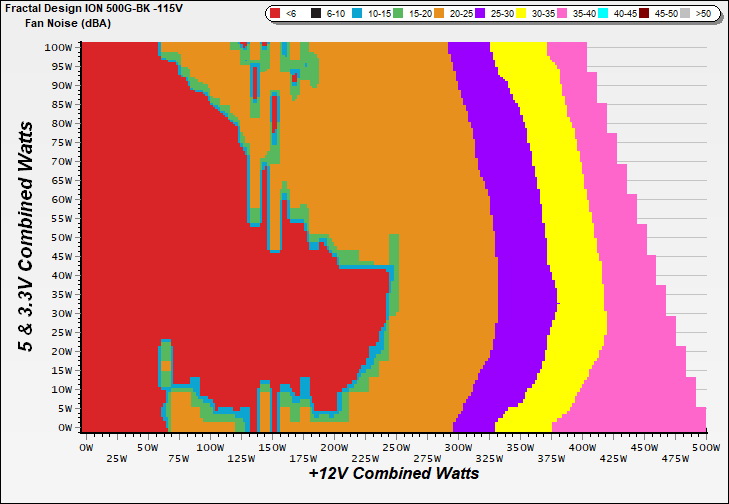Select the black 6-10 legend swatch

(x=316, y=14)
